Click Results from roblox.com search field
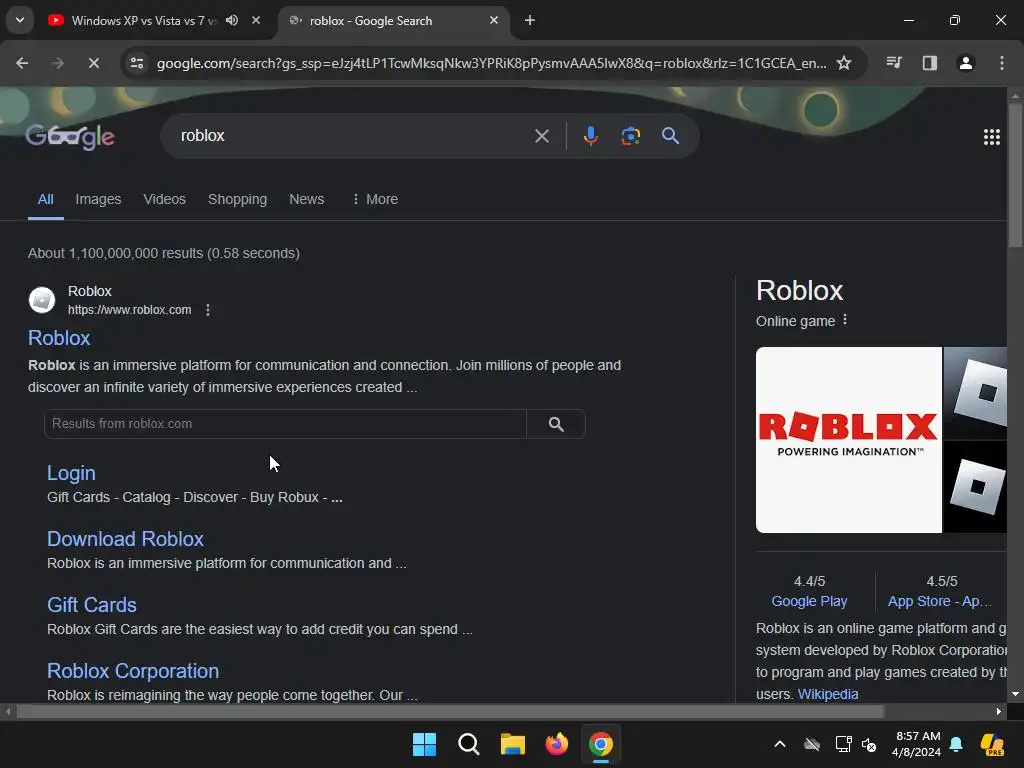This screenshot has height=768, width=1024. (x=285, y=424)
